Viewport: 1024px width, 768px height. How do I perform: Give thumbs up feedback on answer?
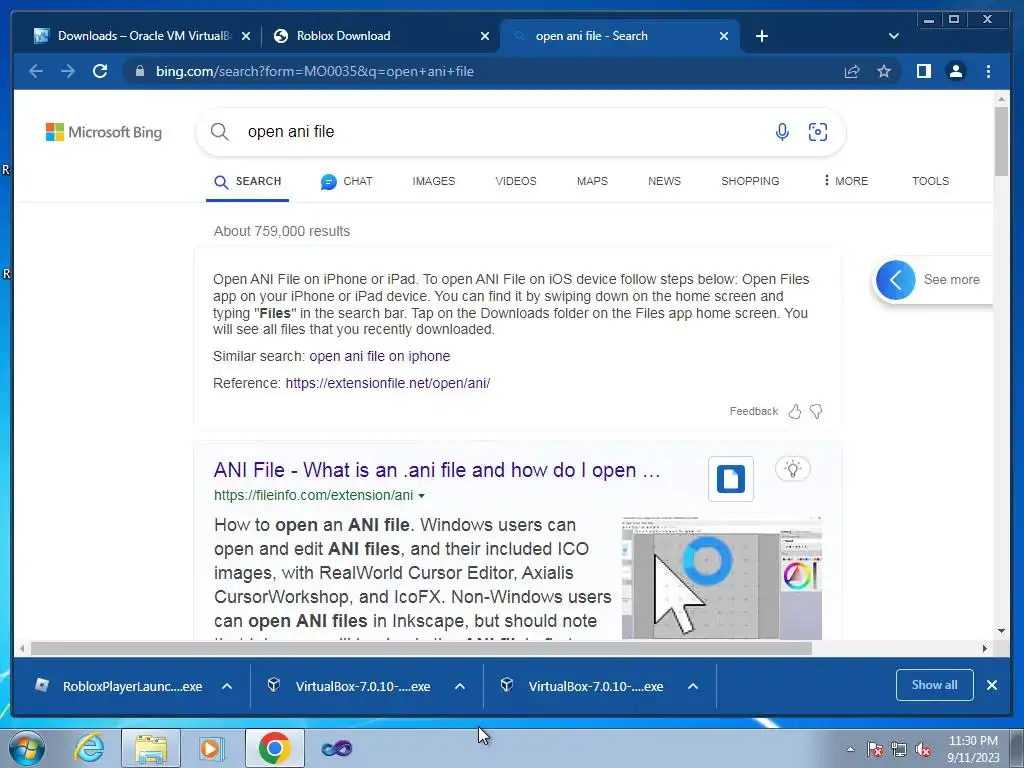(x=795, y=411)
